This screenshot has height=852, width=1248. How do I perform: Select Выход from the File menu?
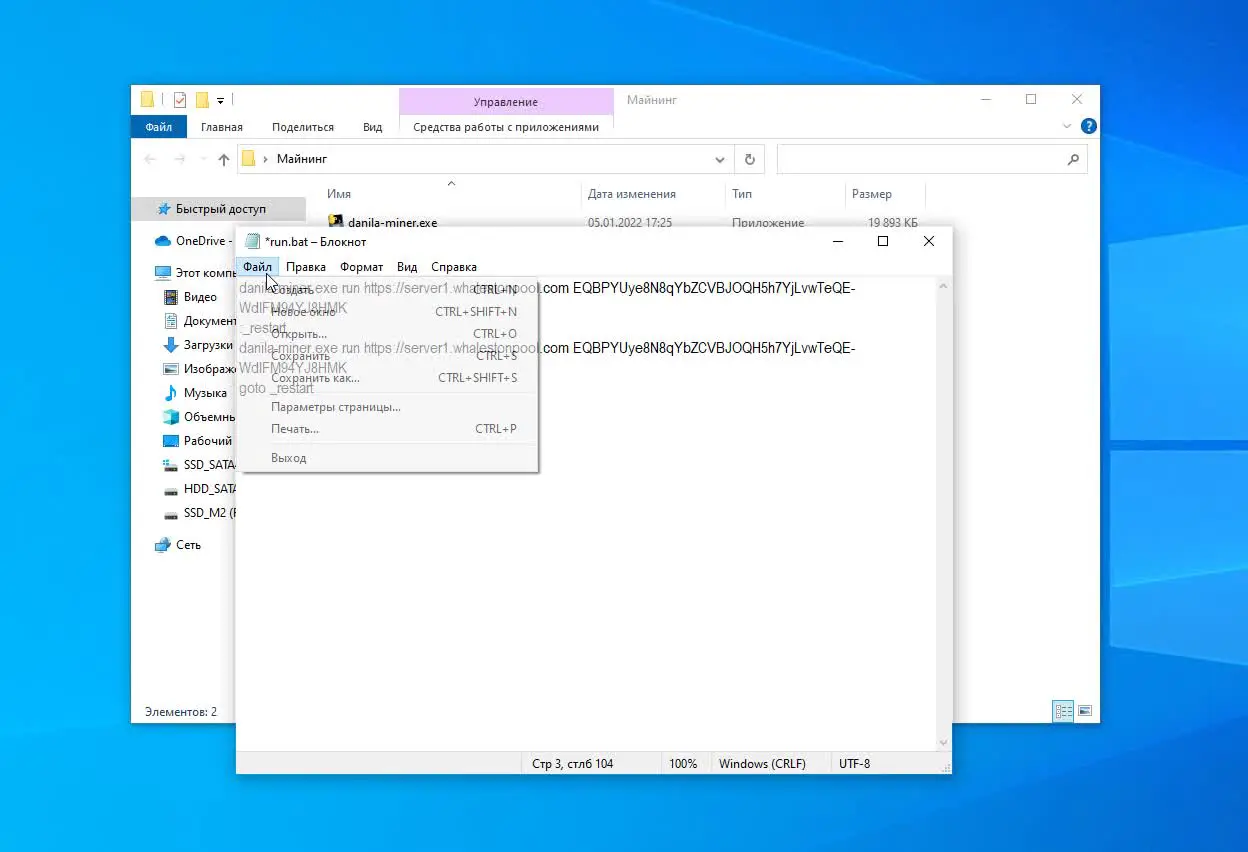(289, 458)
